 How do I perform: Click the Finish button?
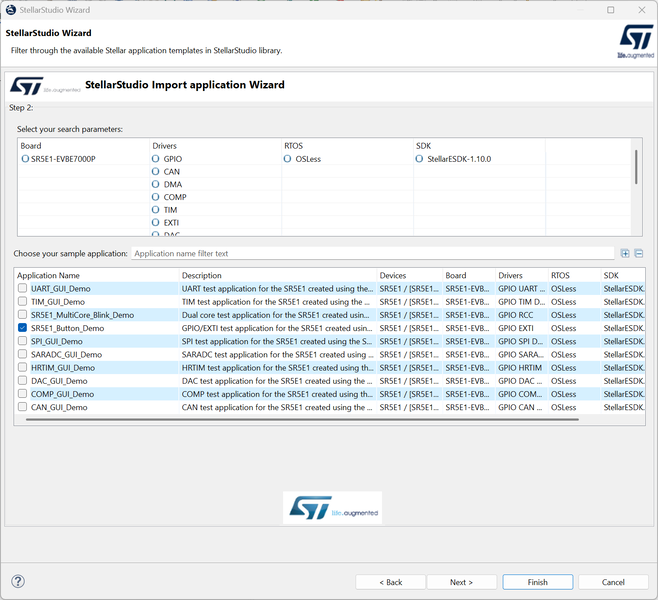(538, 582)
